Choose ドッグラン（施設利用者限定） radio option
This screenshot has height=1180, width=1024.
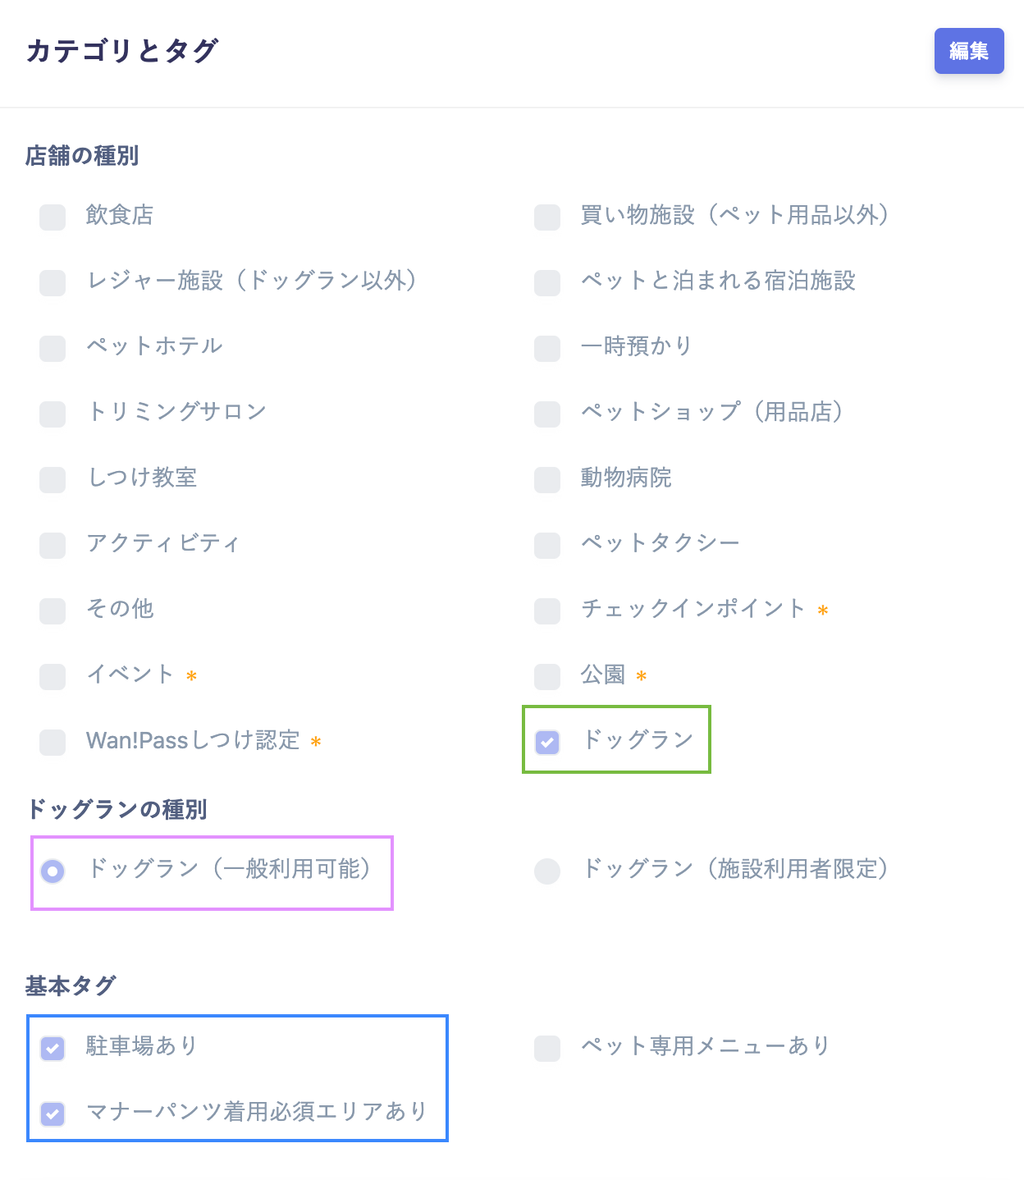547,871
